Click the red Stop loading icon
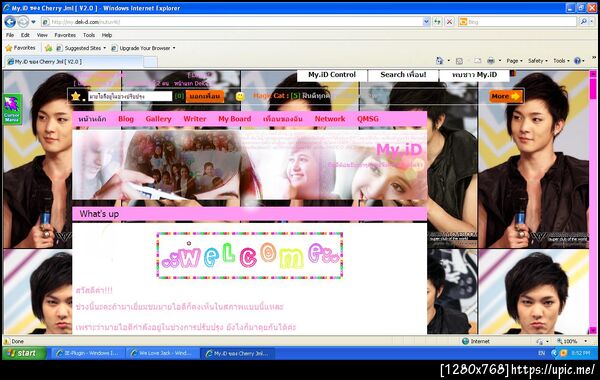600x380 pixels. (x=449, y=22)
